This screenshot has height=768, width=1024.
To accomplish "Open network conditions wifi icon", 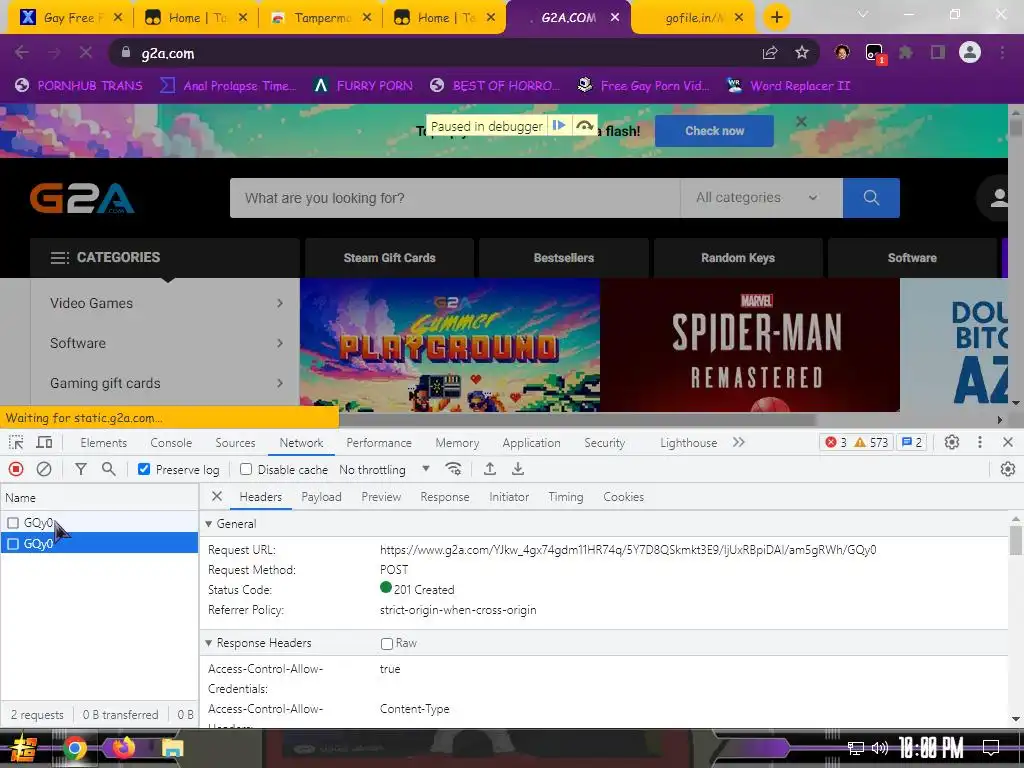I will click(453, 469).
